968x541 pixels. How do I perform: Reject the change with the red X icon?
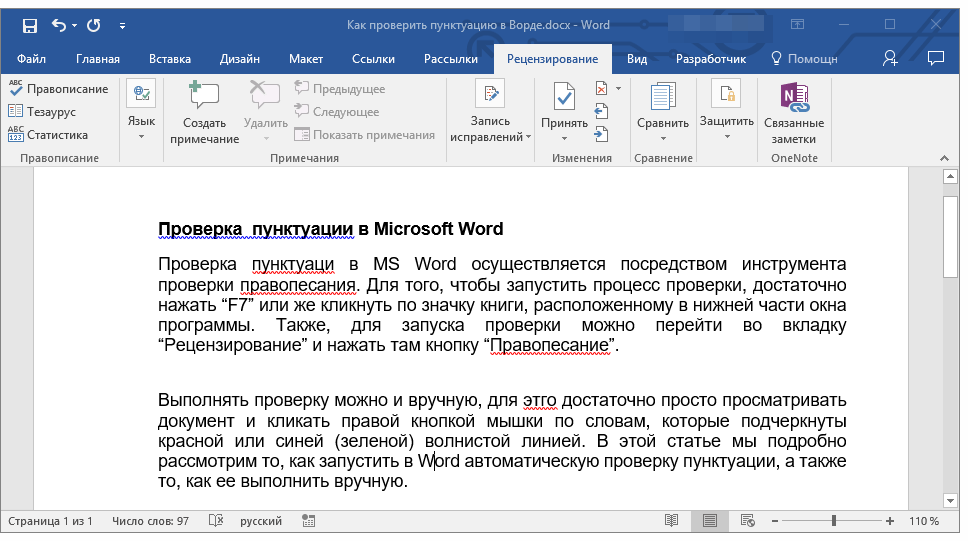click(x=601, y=89)
